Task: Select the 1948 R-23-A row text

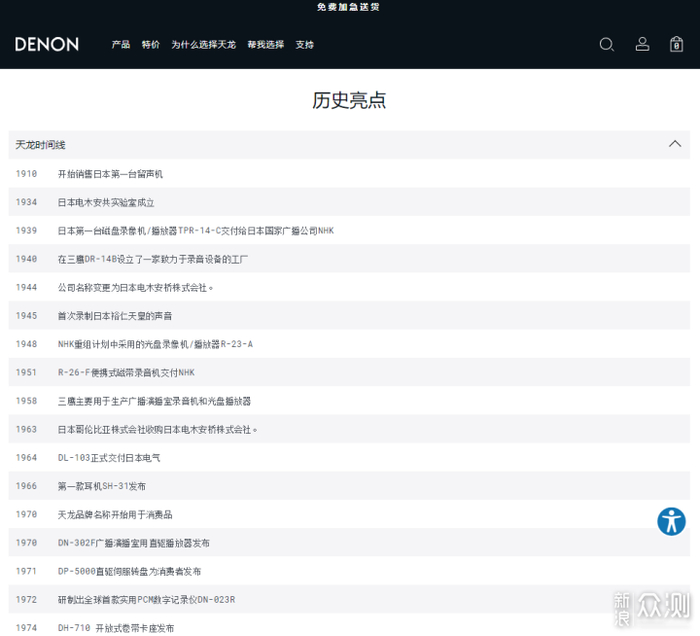Action: [155, 344]
